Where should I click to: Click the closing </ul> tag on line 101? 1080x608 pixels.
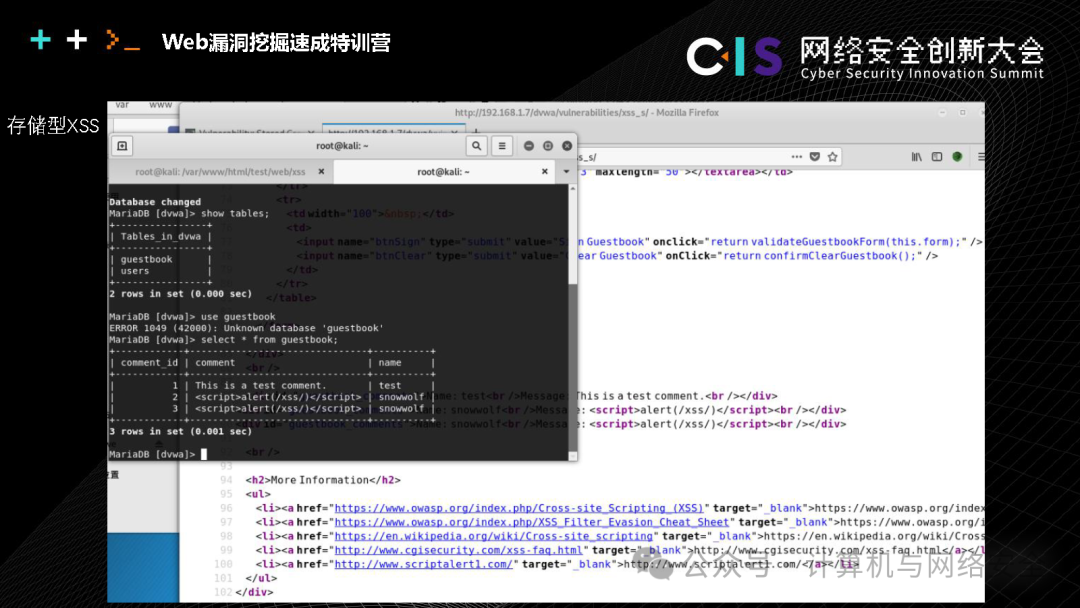[261, 578]
